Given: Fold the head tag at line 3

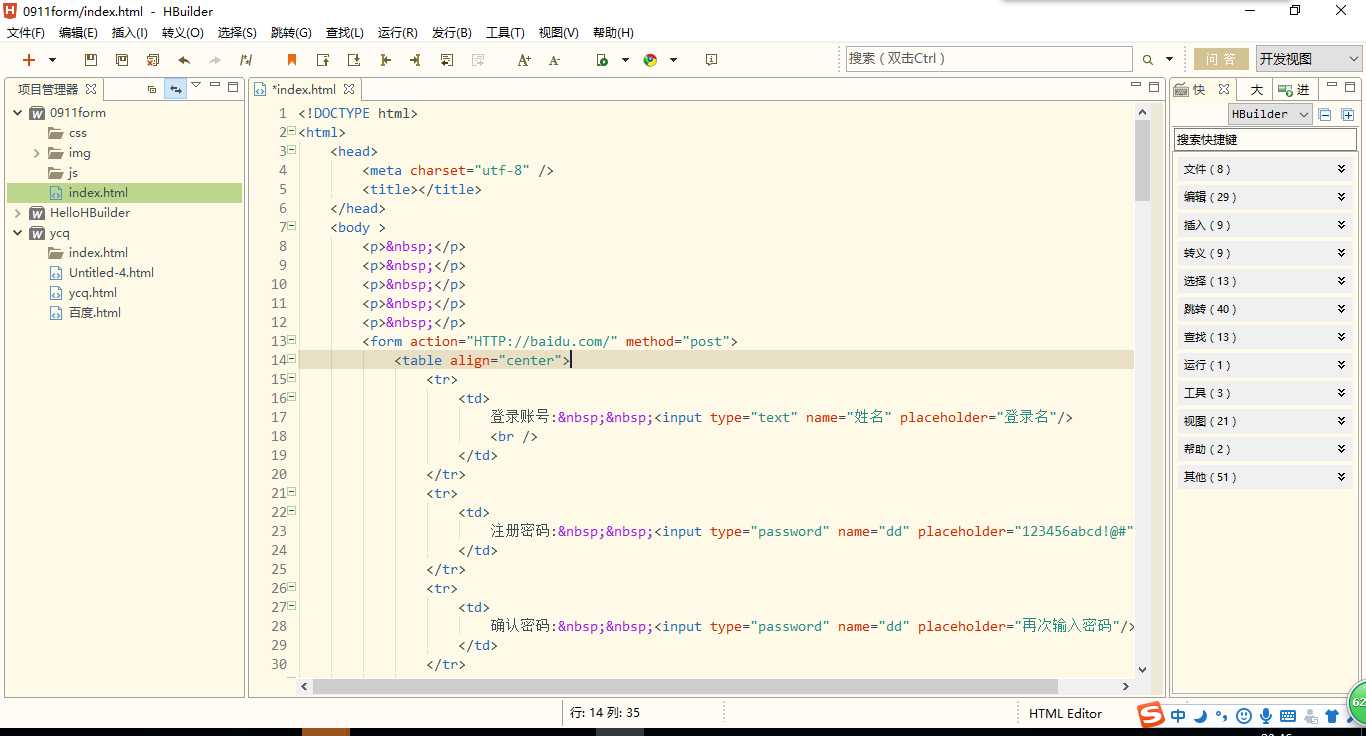Looking at the screenshot, I should 292,151.
